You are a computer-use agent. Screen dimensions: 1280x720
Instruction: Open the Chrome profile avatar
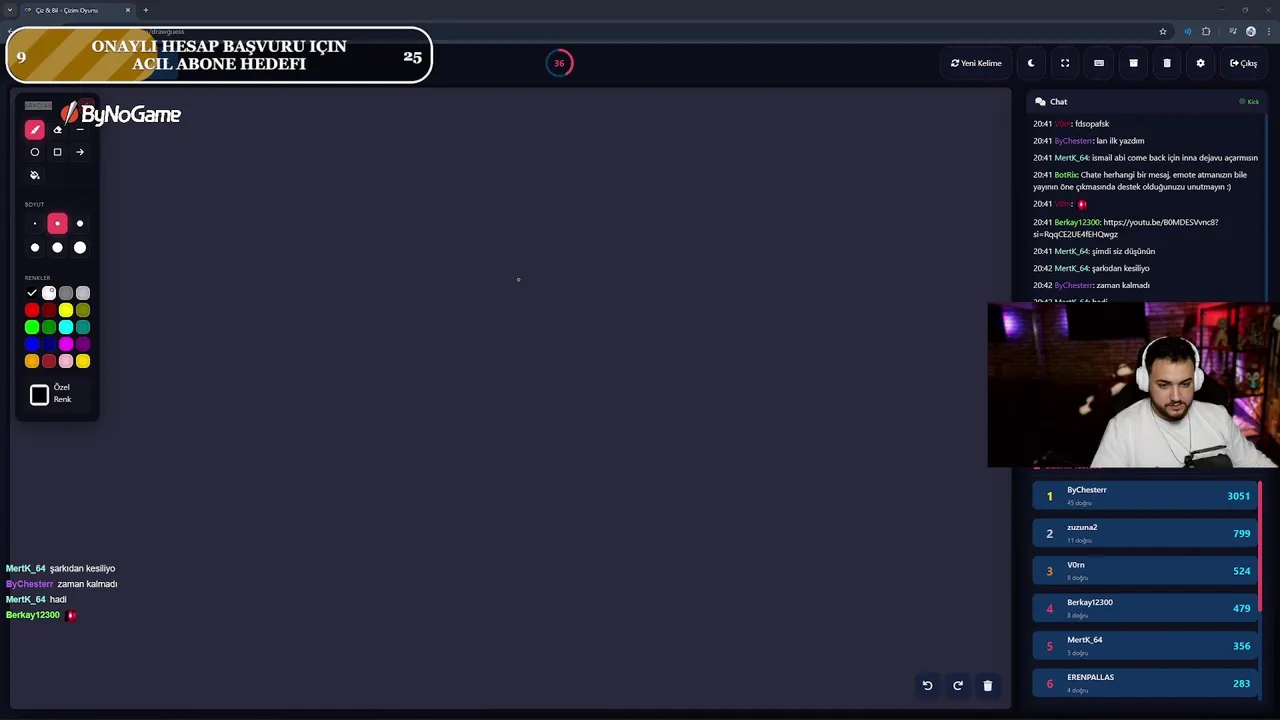1251,31
